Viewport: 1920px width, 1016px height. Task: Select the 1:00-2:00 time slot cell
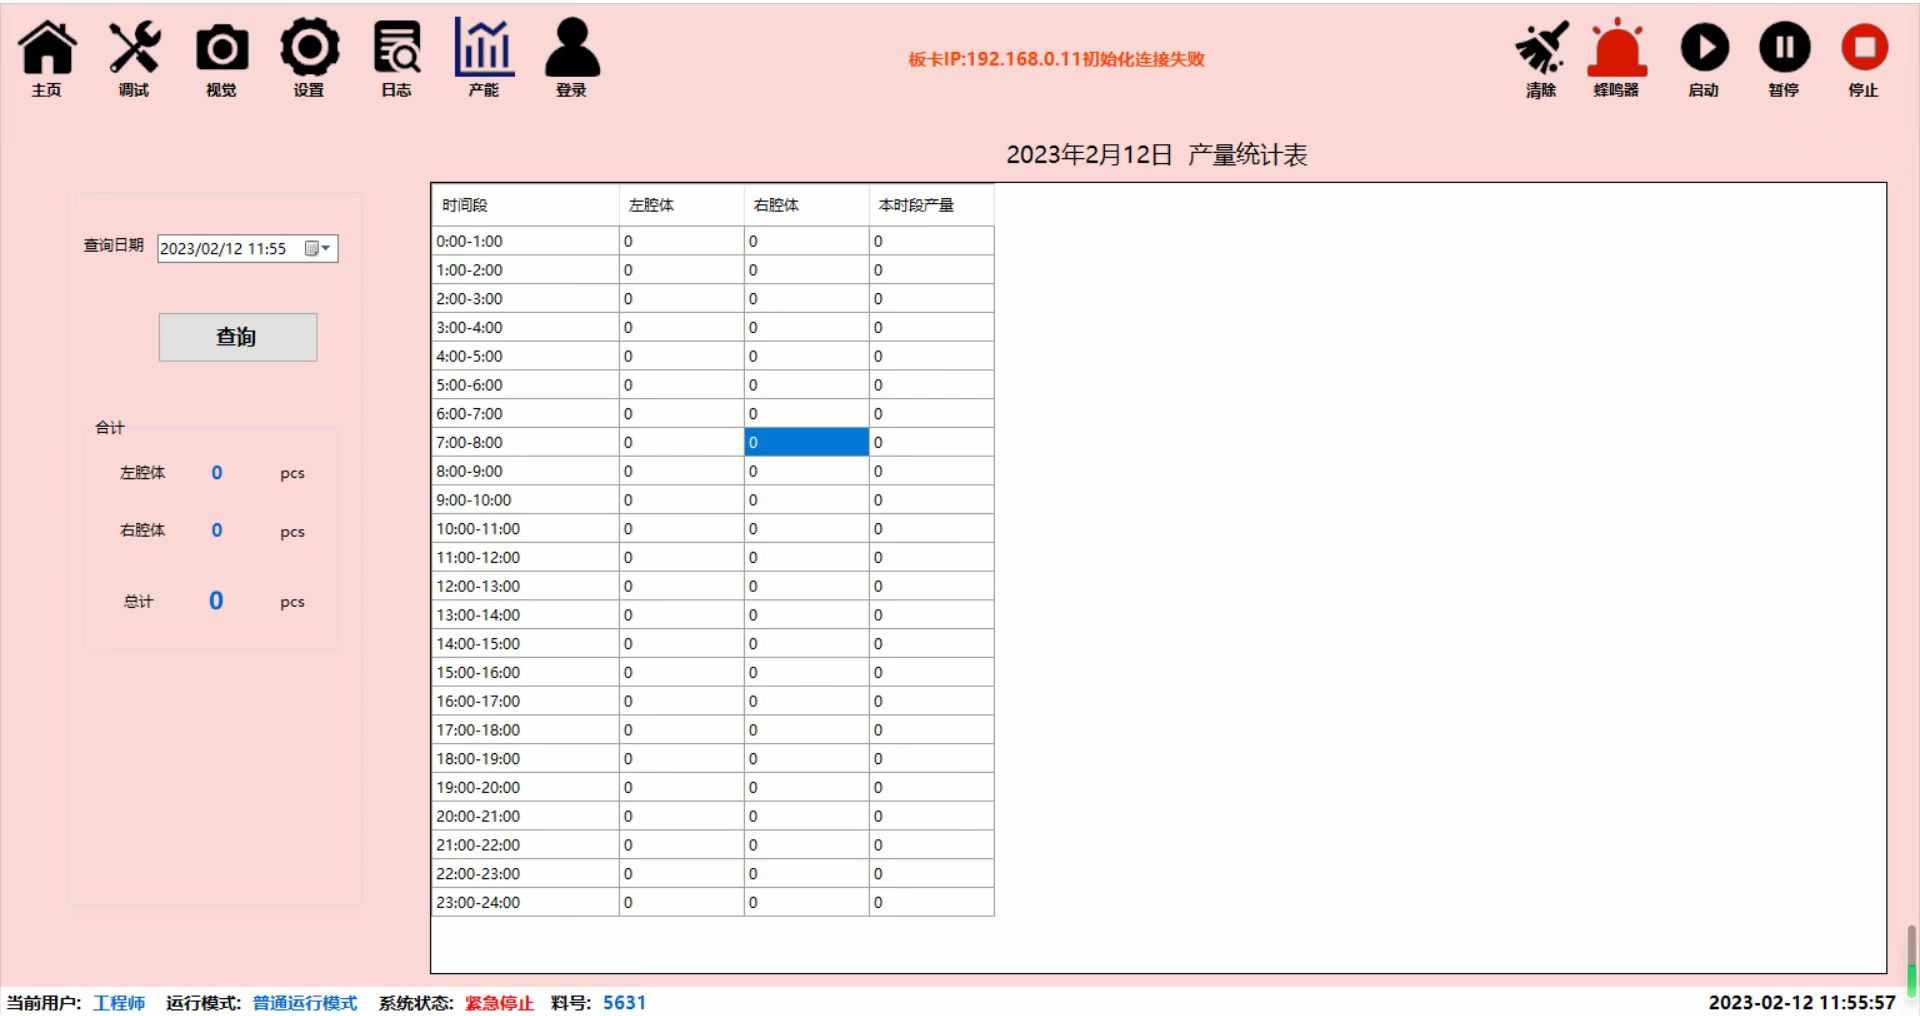[525, 270]
